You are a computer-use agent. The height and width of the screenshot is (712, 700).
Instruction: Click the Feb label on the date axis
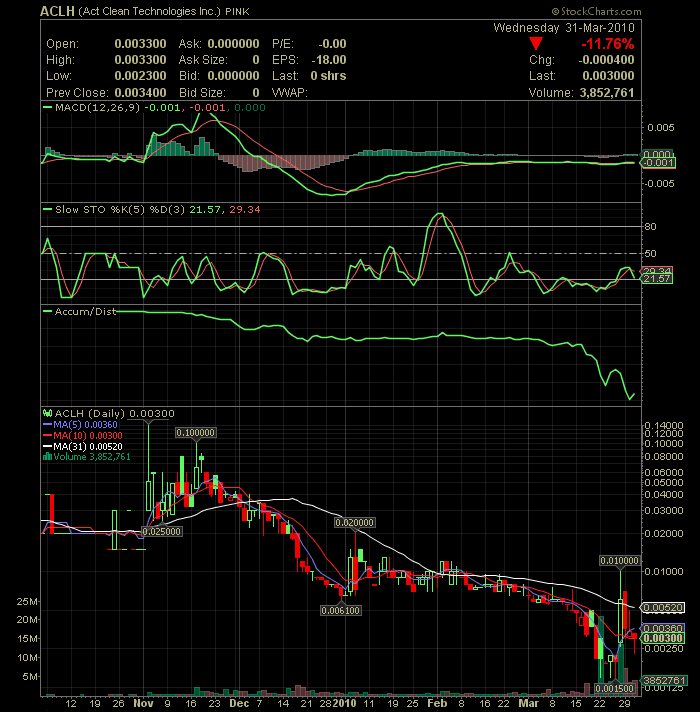[437, 703]
